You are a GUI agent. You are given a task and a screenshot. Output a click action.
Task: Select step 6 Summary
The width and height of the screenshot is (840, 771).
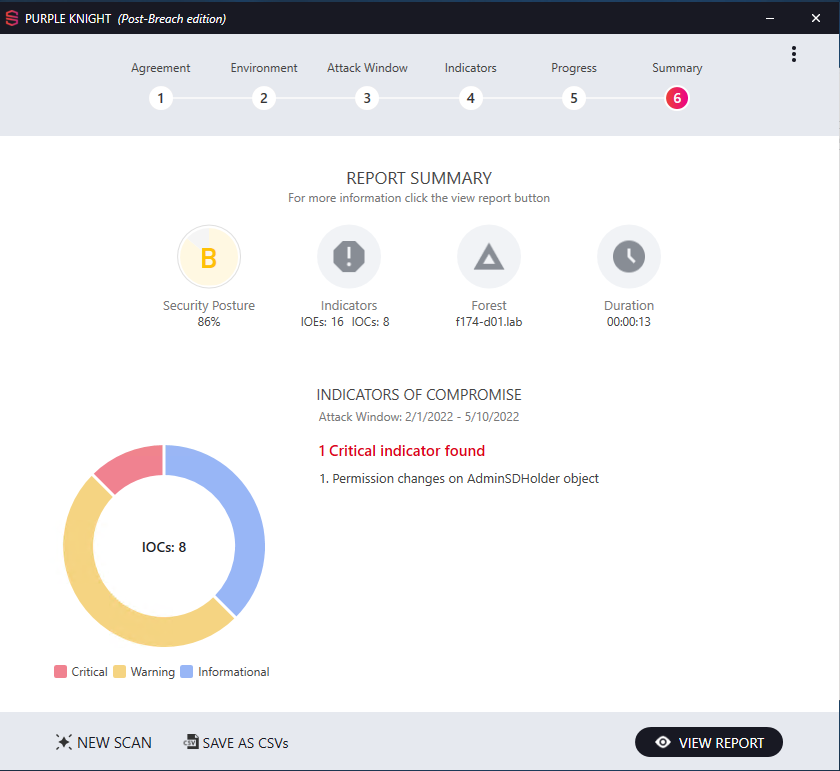click(677, 99)
